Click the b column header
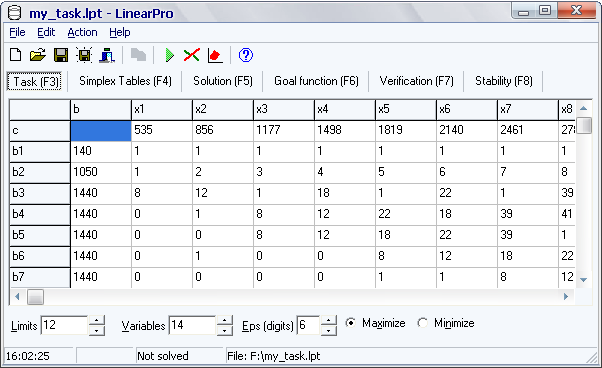 click(101, 110)
